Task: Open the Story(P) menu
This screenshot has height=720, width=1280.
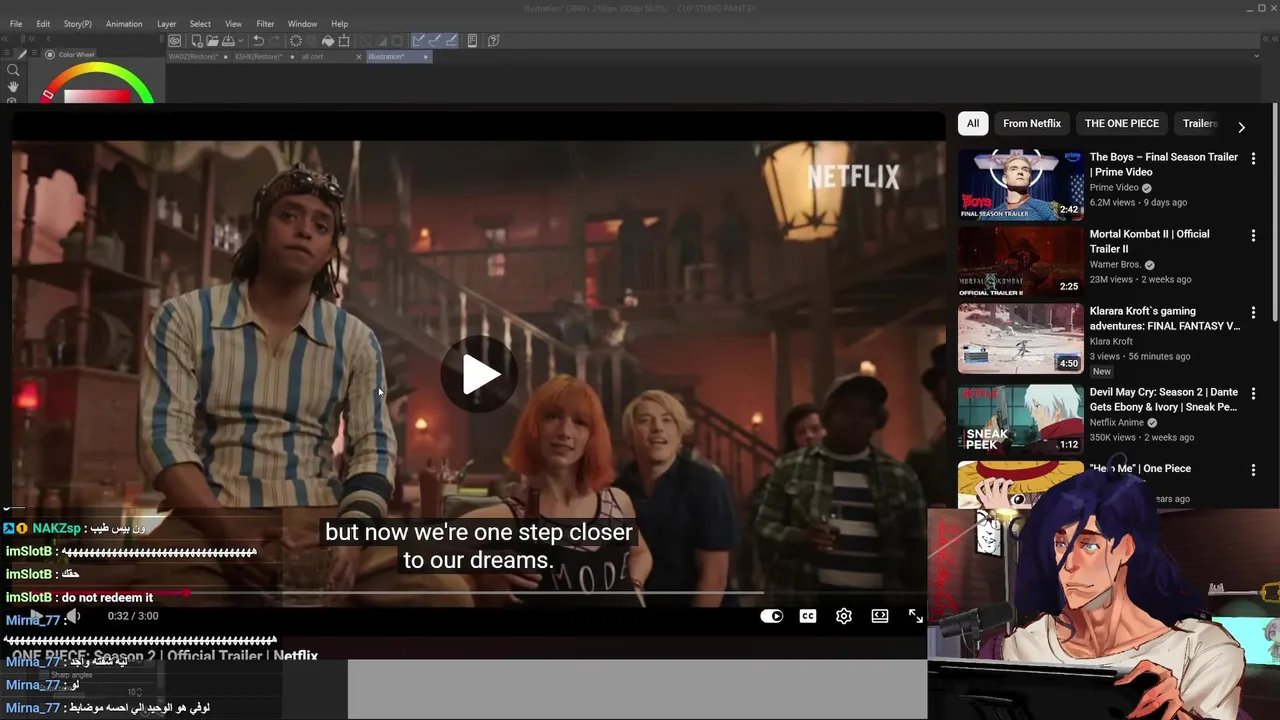Action: click(x=77, y=24)
